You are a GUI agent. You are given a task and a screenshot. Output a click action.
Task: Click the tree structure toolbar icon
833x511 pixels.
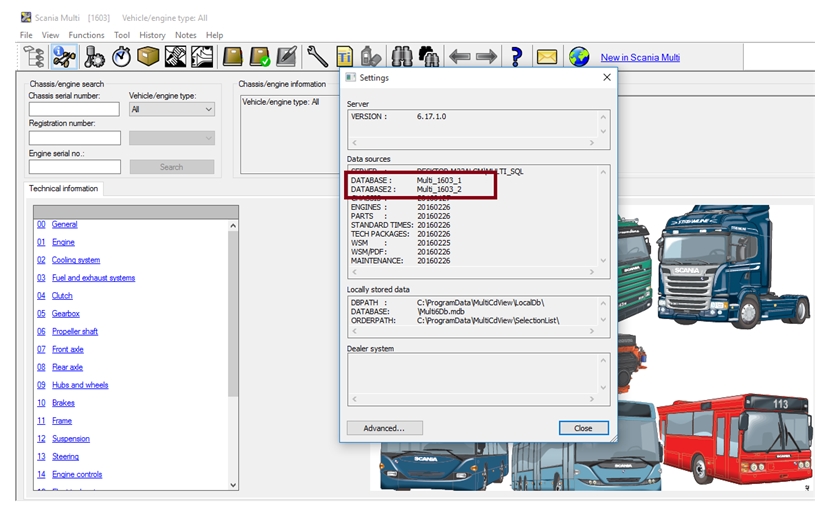[x=34, y=56]
